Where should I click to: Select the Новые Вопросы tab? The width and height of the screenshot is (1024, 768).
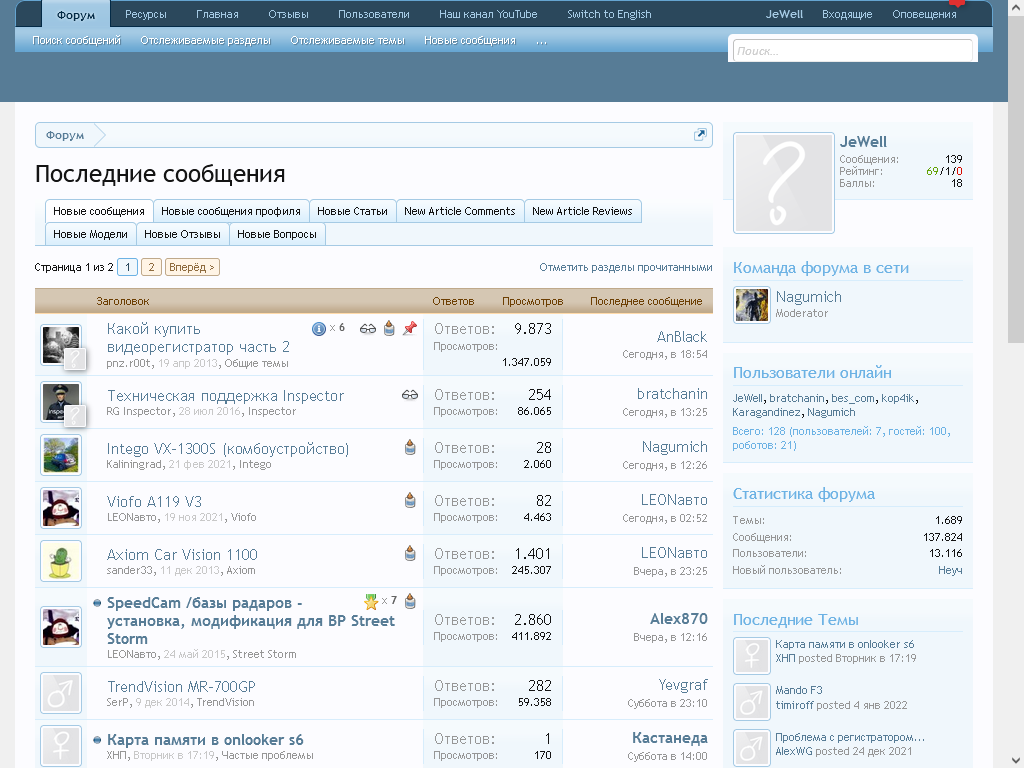pos(277,234)
